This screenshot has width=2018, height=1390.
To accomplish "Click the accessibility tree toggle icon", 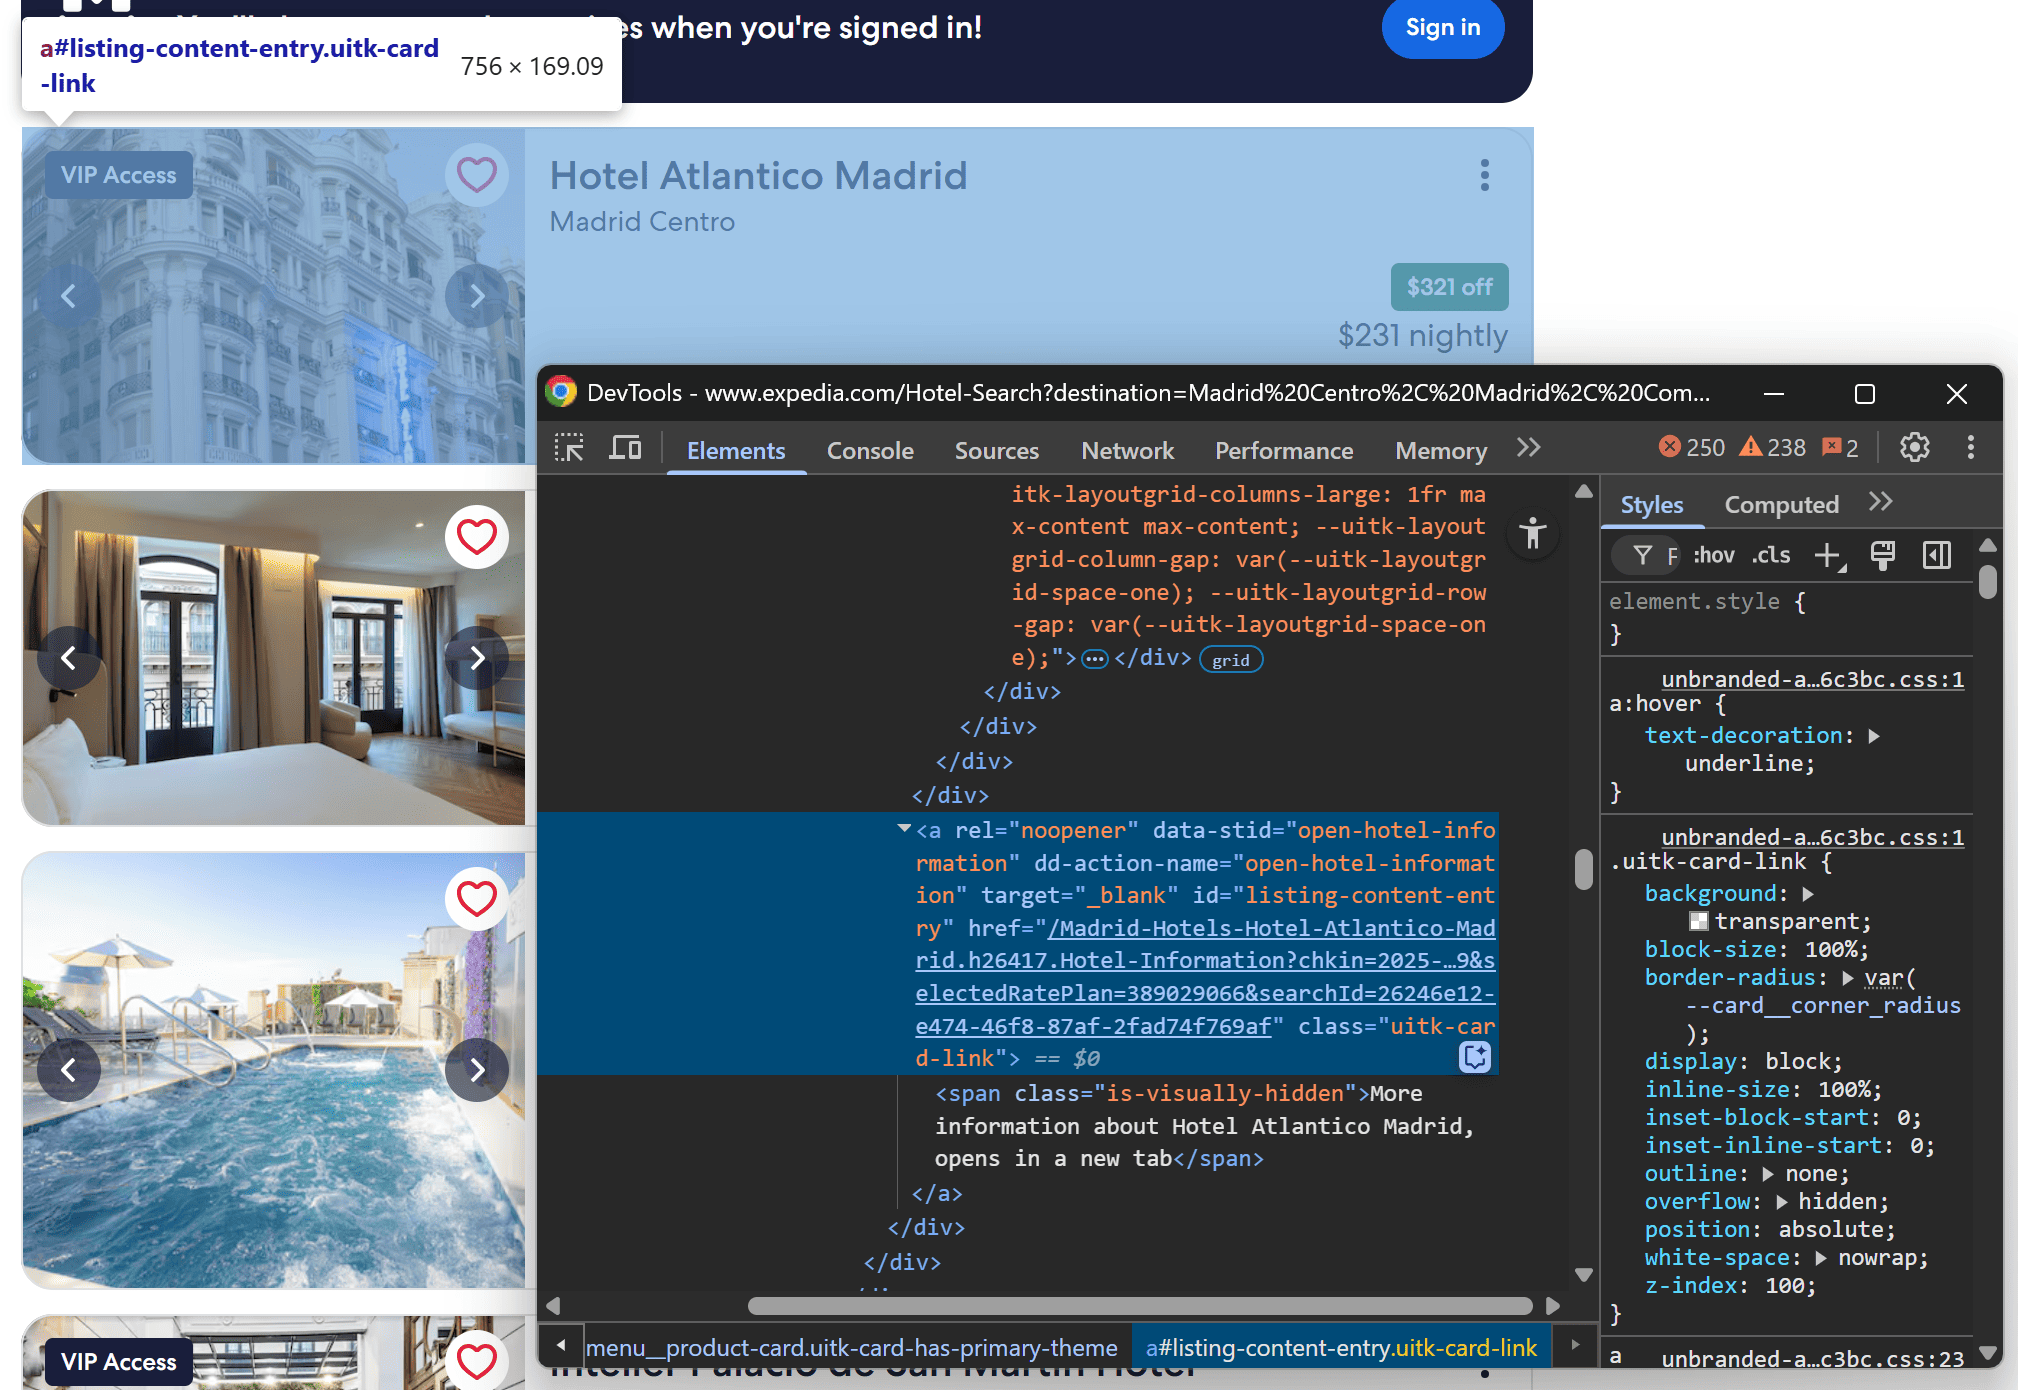I will 1532,535.
